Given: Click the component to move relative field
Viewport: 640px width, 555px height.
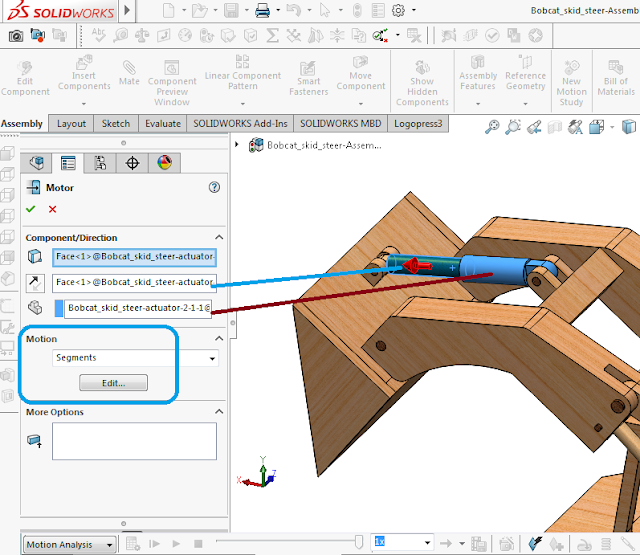Looking at the screenshot, I should pos(138,309).
